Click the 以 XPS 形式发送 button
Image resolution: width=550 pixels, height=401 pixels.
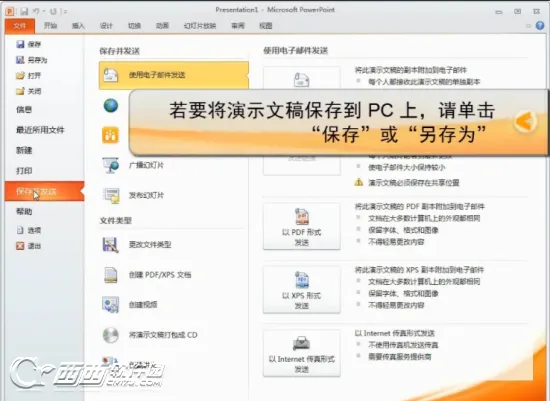click(302, 290)
